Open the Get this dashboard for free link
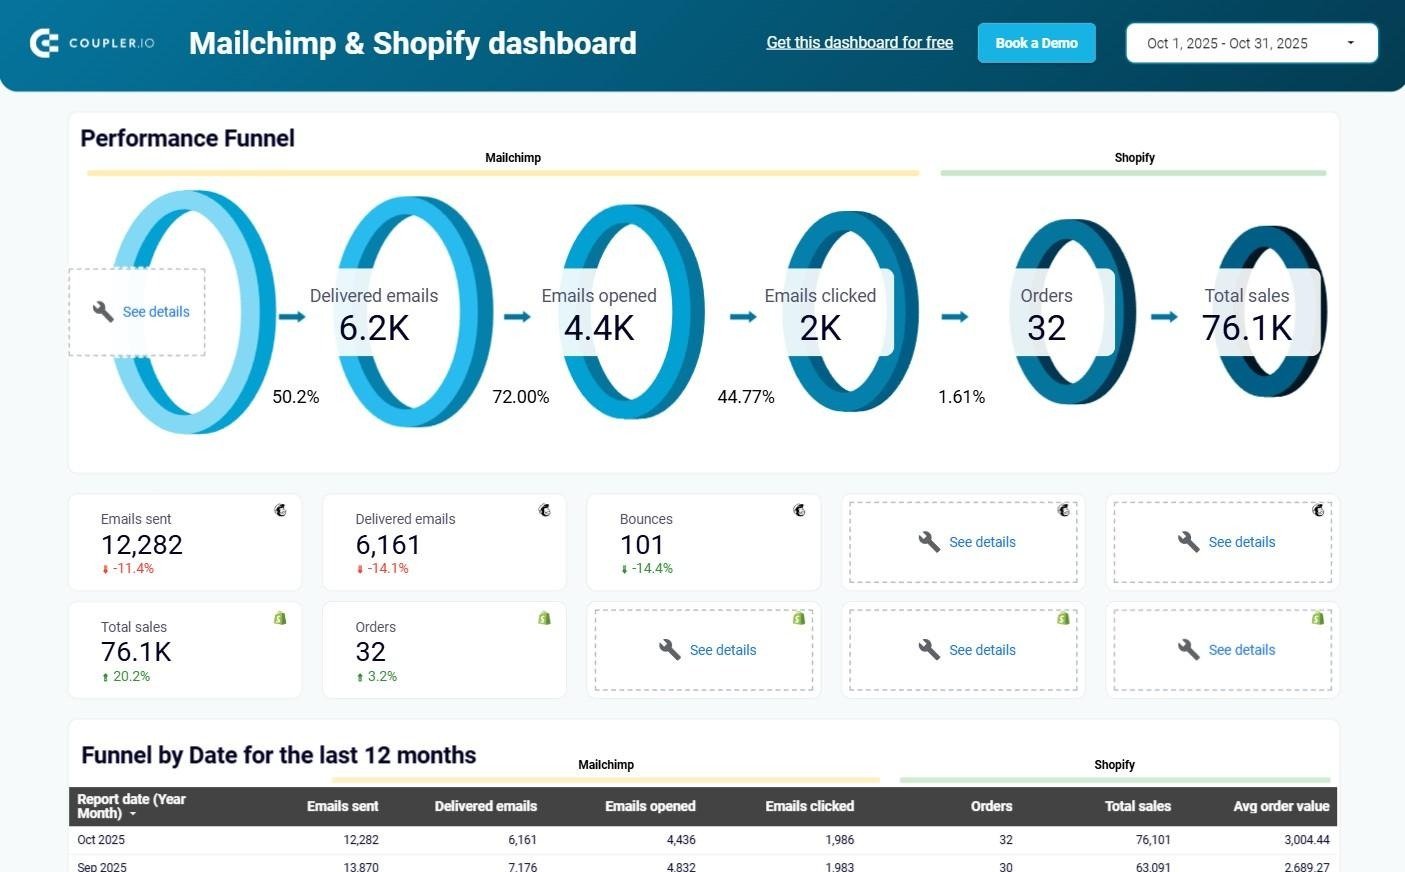 pos(859,42)
